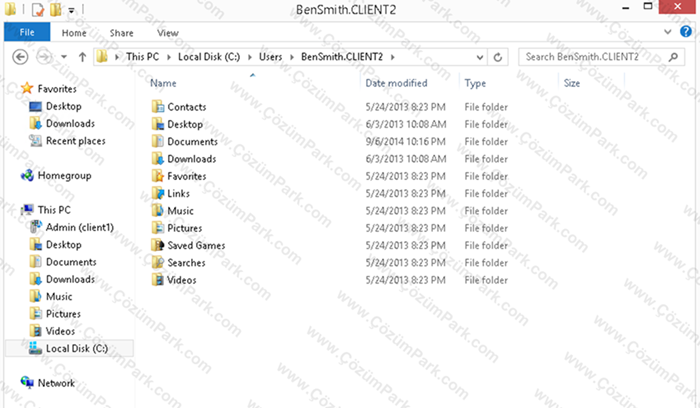Select the Saved Games folder icon
Viewport: 700px width, 408px height.
tap(158, 246)
